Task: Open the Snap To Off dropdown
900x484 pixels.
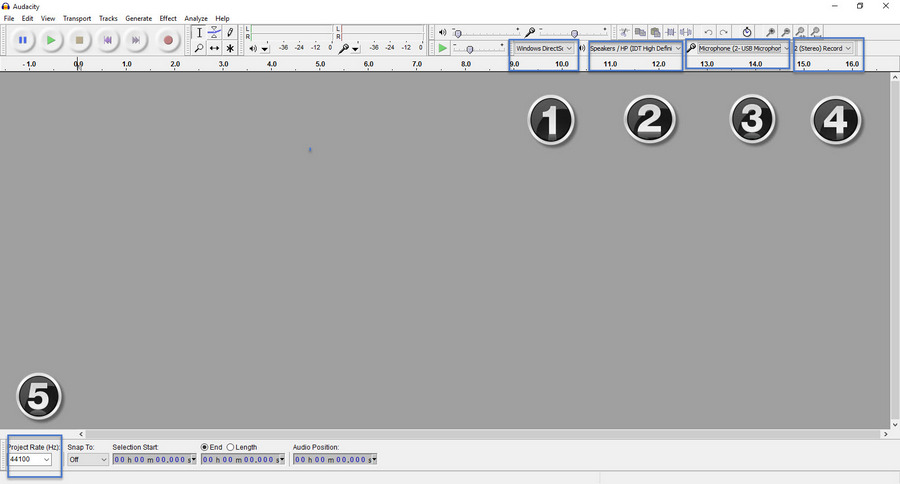Action: [88, 459]
